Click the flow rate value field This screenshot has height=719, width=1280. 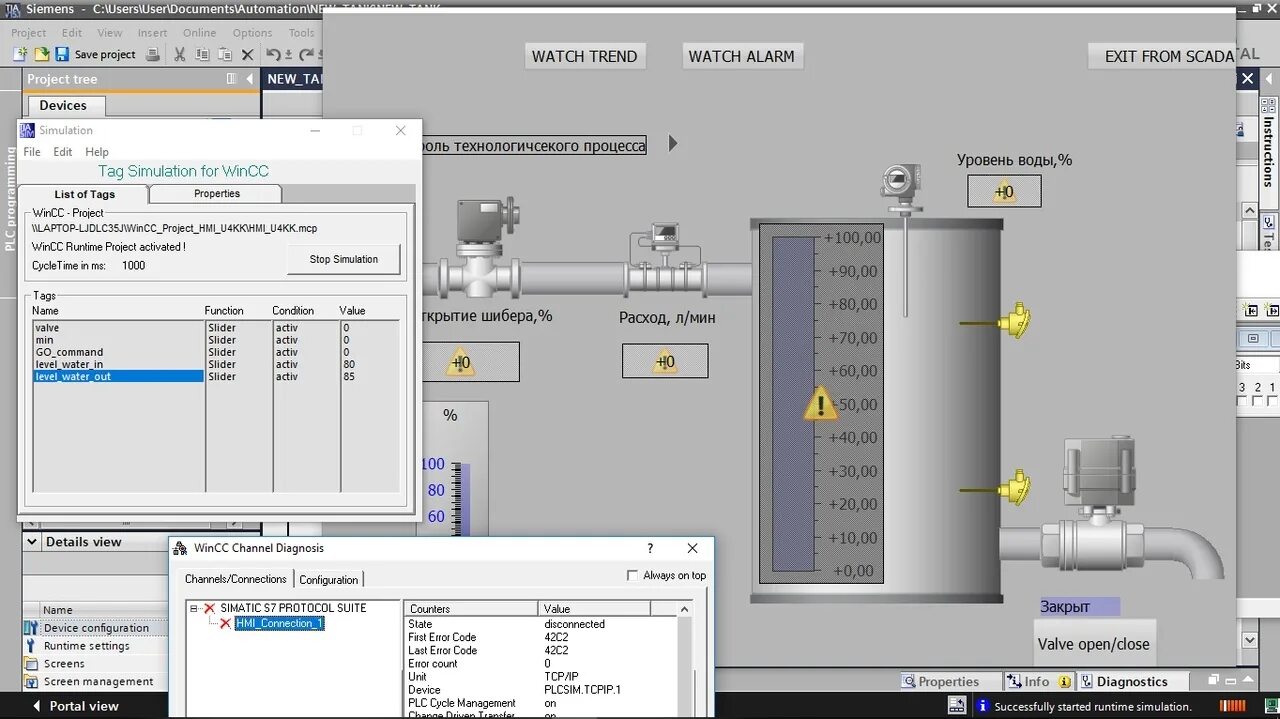(665, 361)
